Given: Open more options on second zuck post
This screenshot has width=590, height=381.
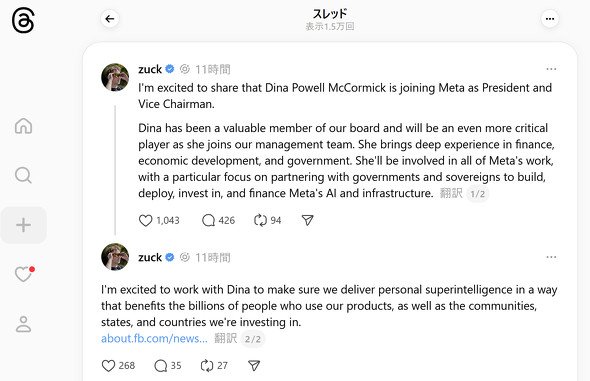Looking at the screenshot, I should (551, 257).
